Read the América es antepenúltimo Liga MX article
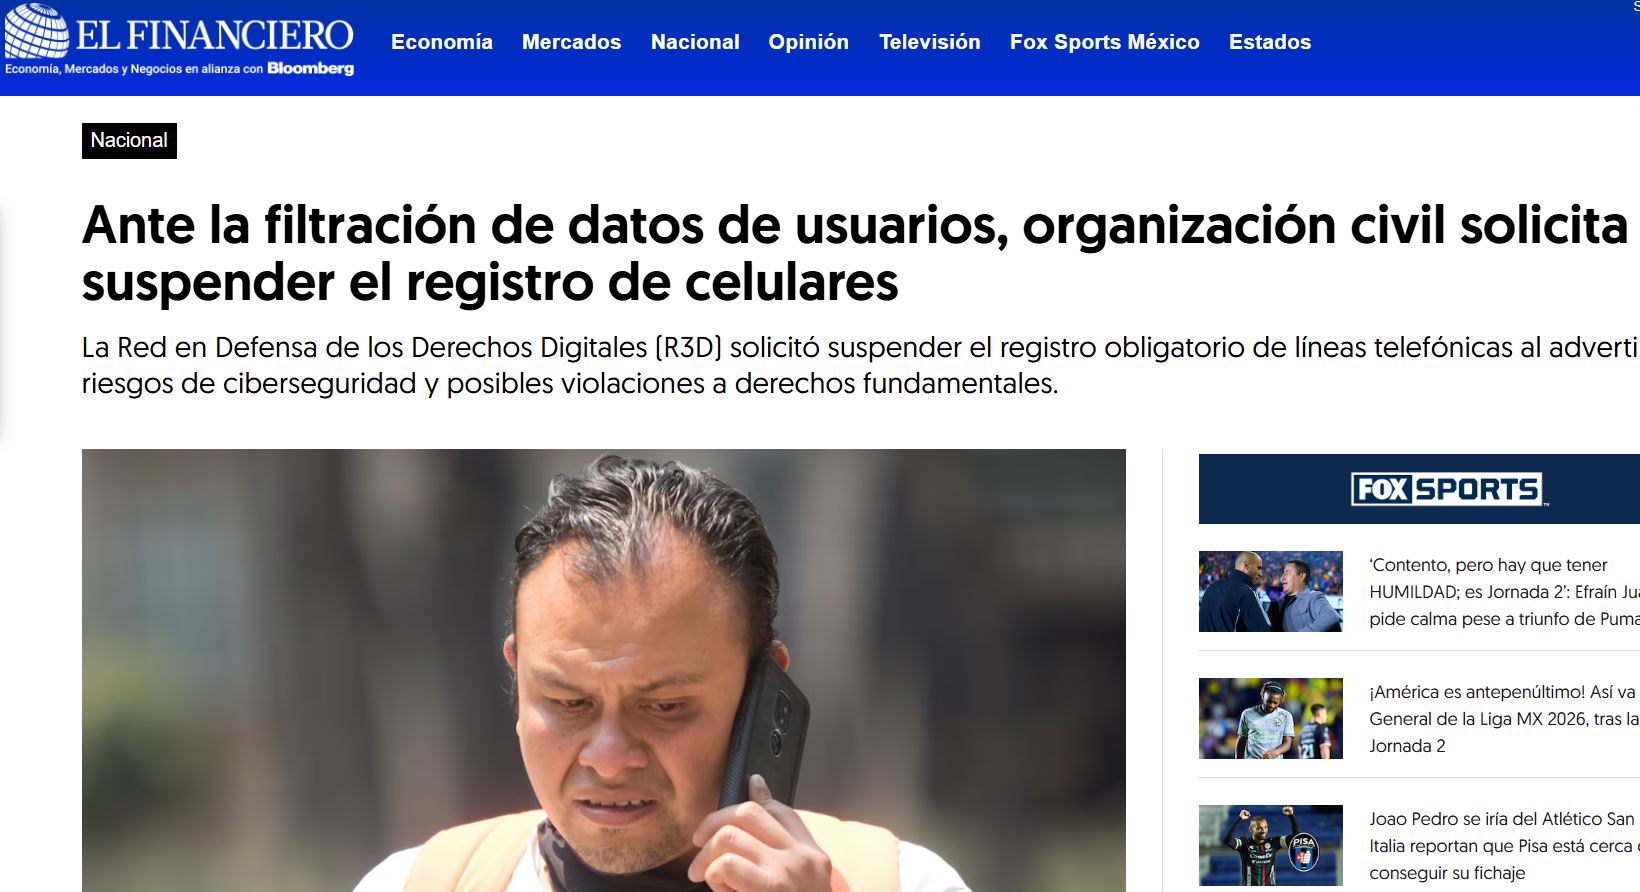The height and width of the screenshot is (892, 1640). (1504, 719)
